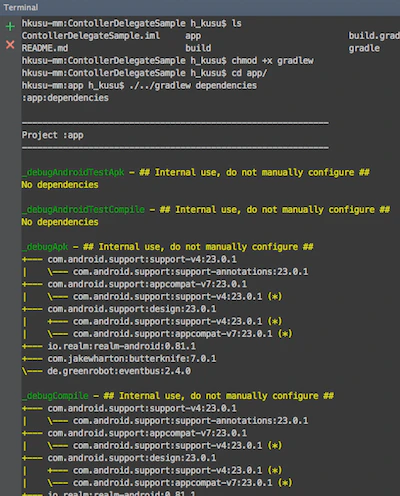Select com.android.support:design:23.0.1 under _debugApk

(x=132, y=309)
